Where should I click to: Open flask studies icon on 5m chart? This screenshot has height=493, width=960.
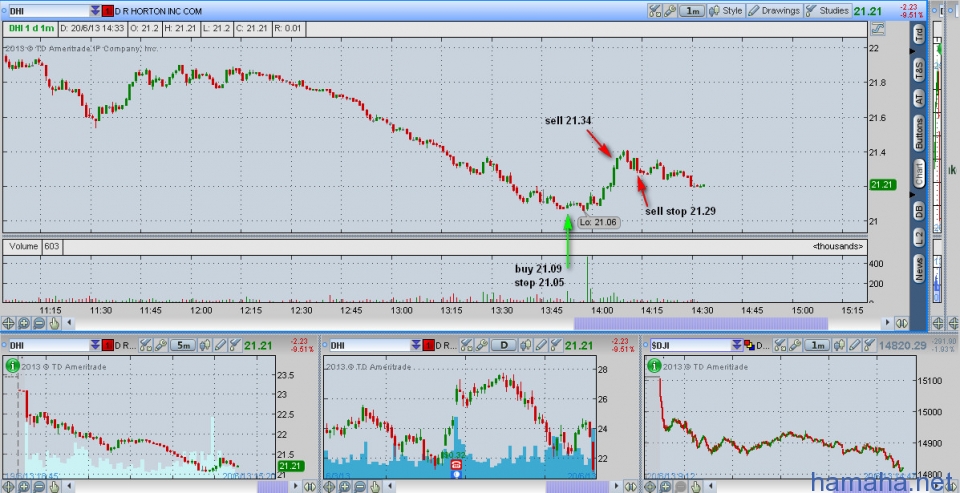[234, 345]
